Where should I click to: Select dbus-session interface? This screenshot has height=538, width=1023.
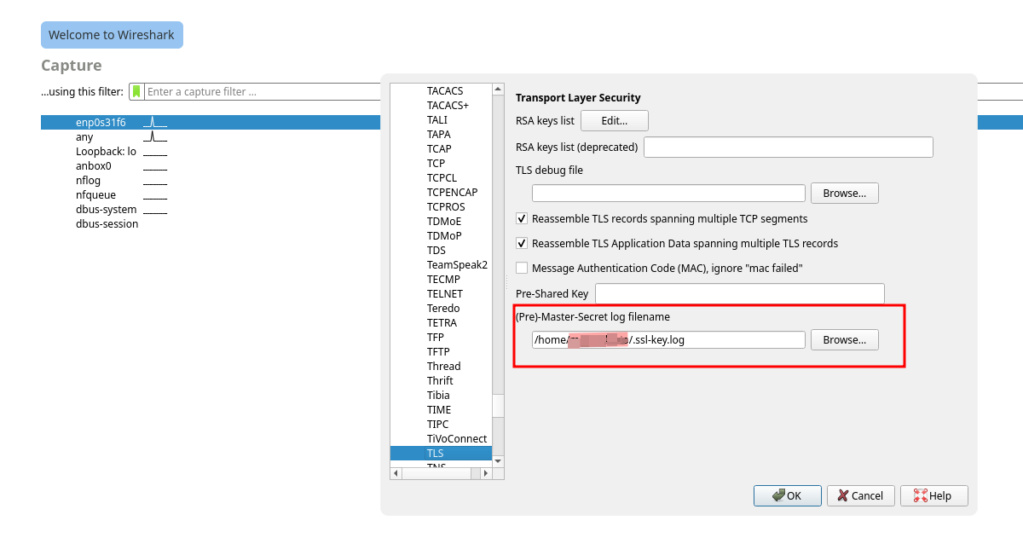[x=106, y=224]
